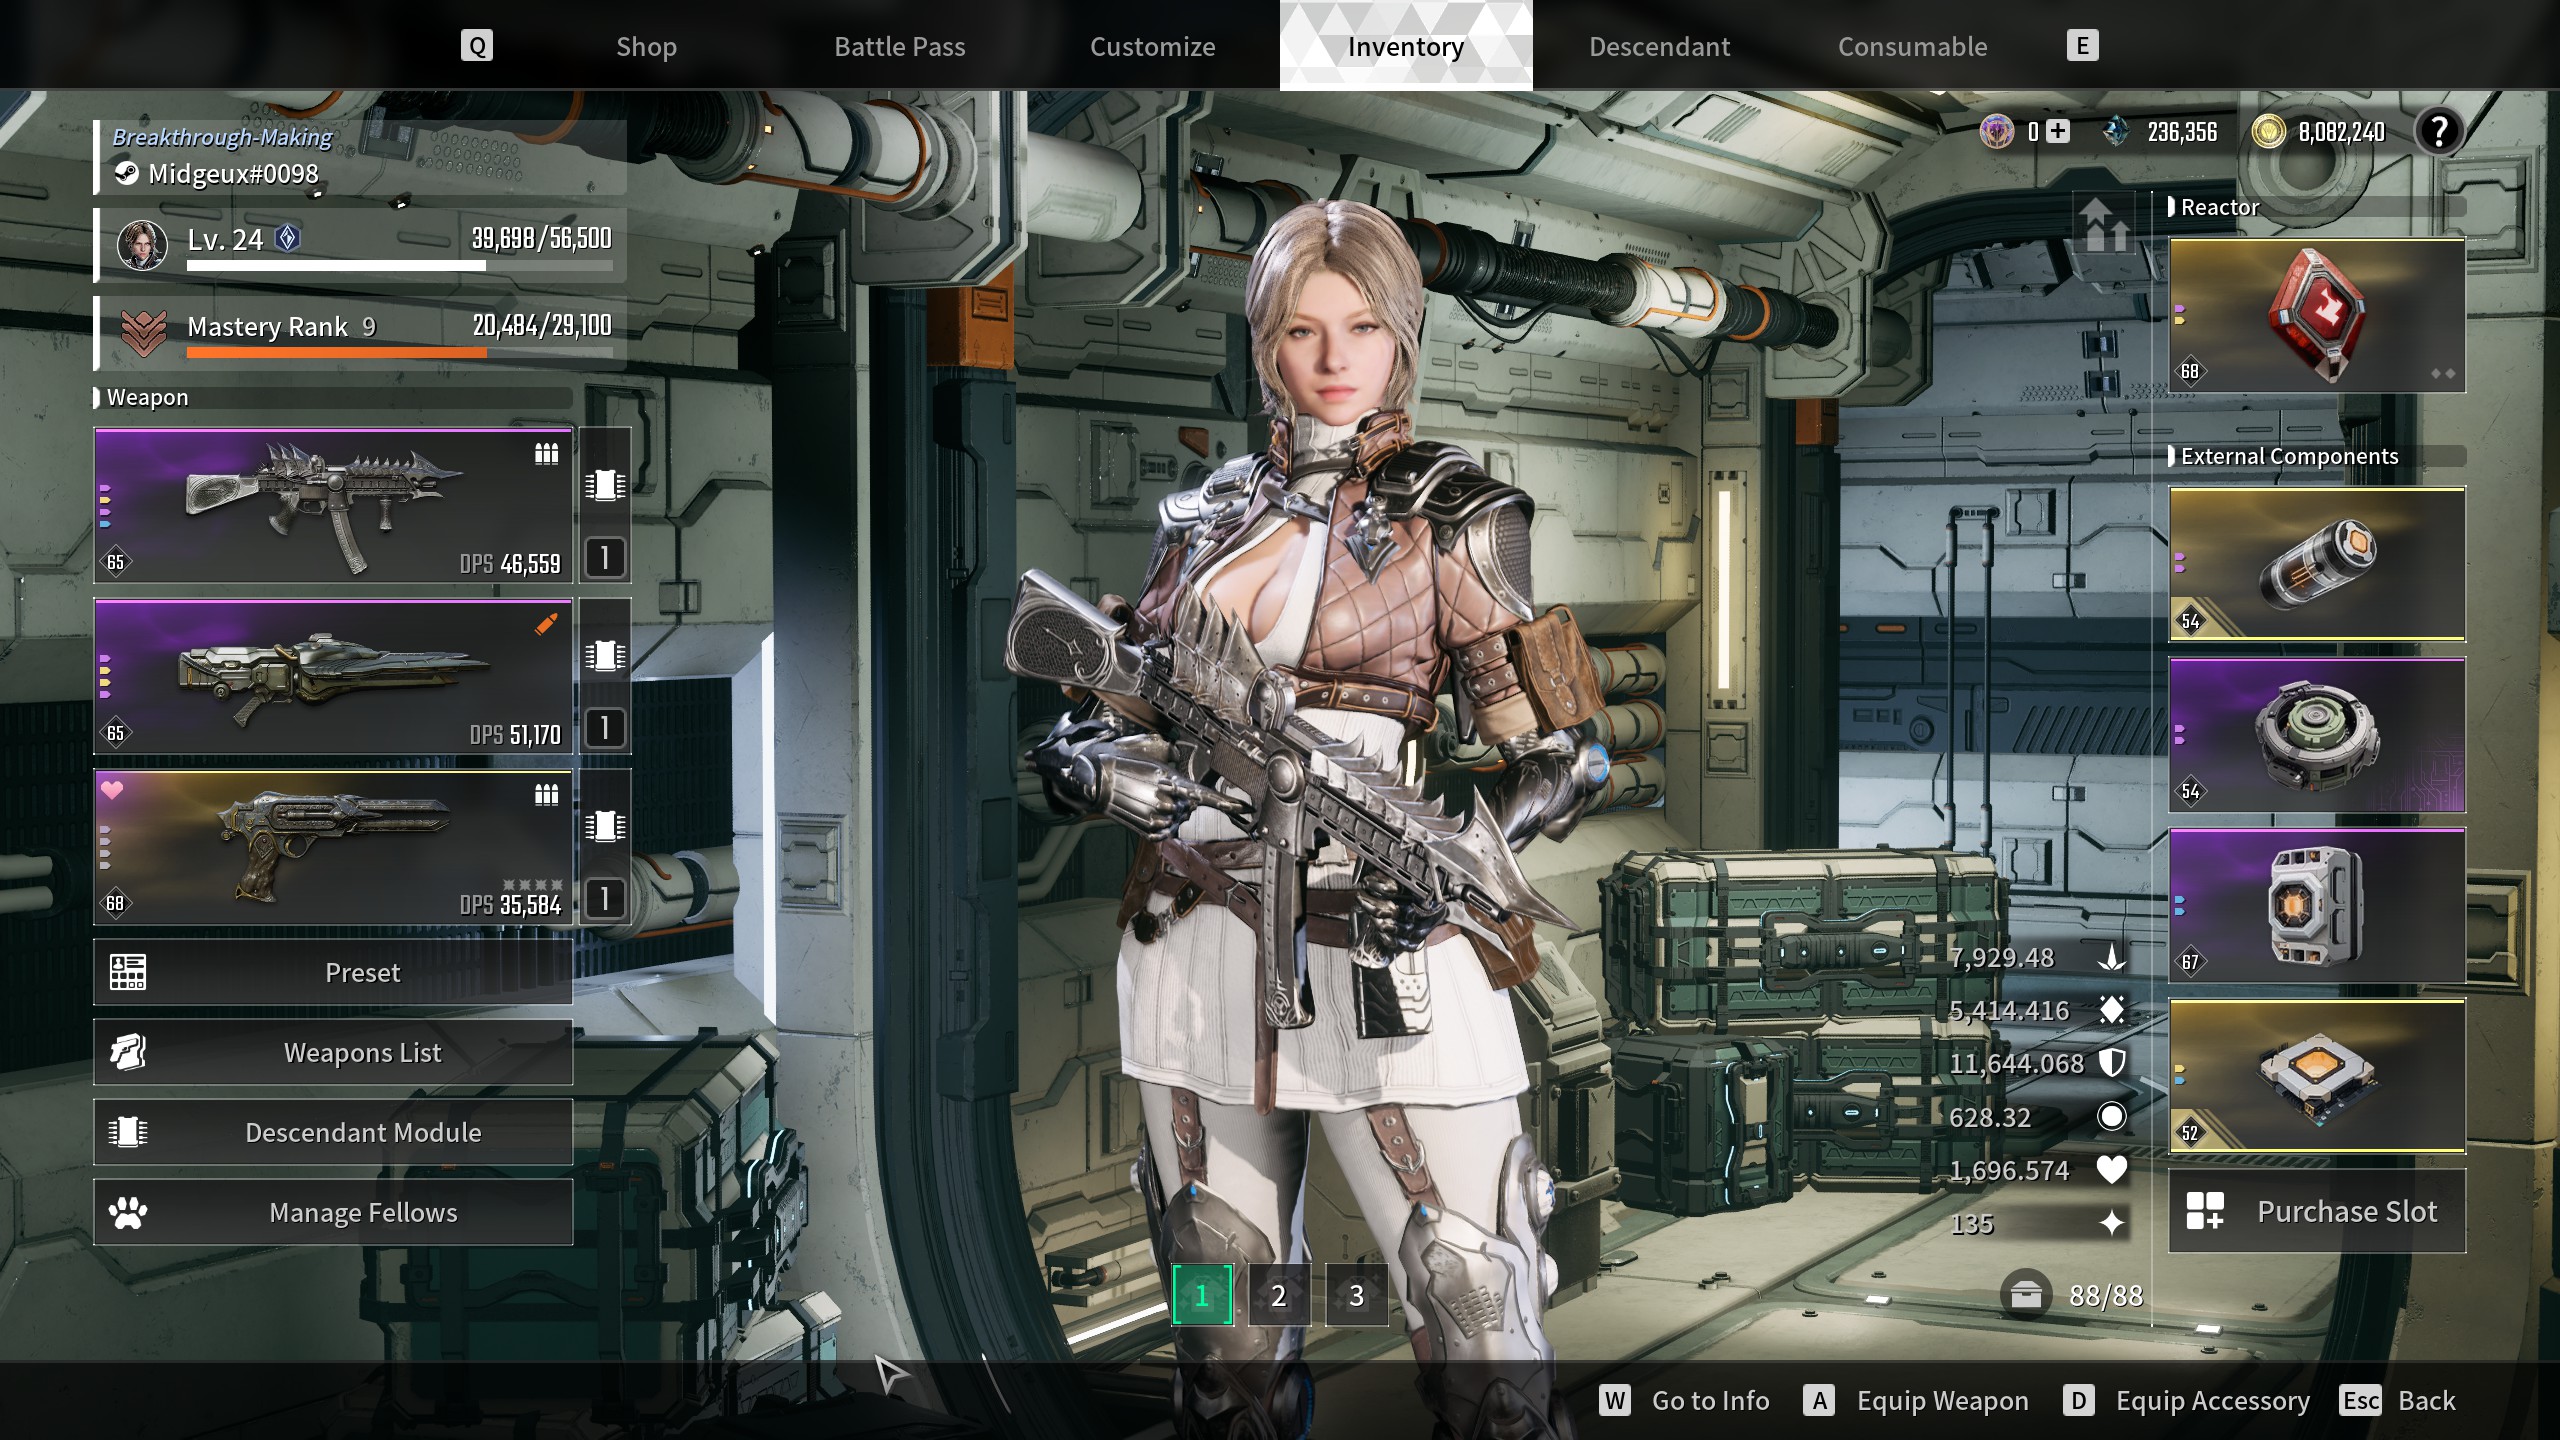Click A Equip Weapon prompt
This screenshot has height=1440, width=2560.
pyautogui.click(x=1916, y=1400)
